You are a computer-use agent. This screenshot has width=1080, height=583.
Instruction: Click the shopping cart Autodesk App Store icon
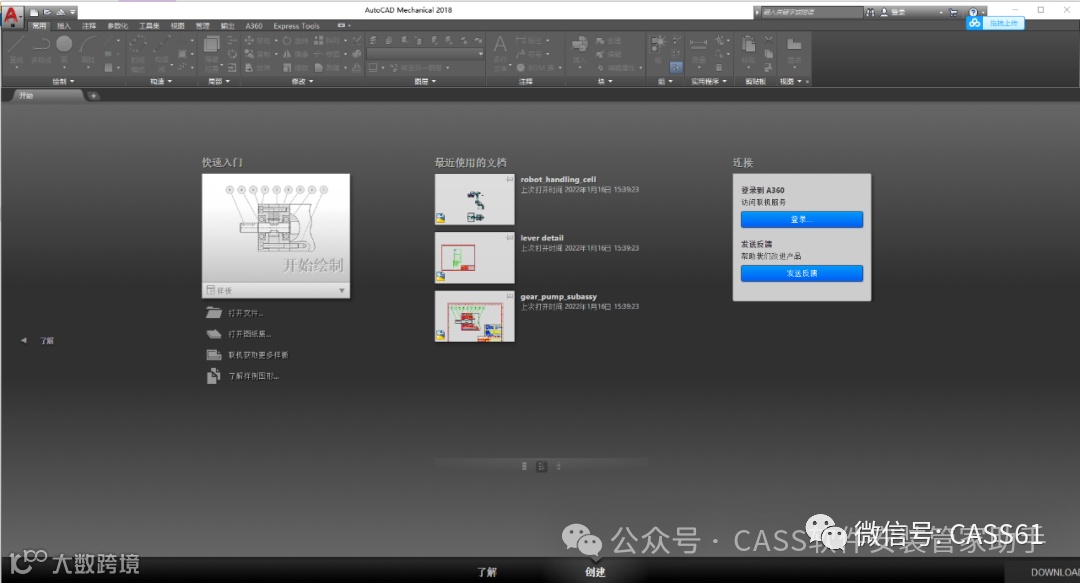click(953, 12)
